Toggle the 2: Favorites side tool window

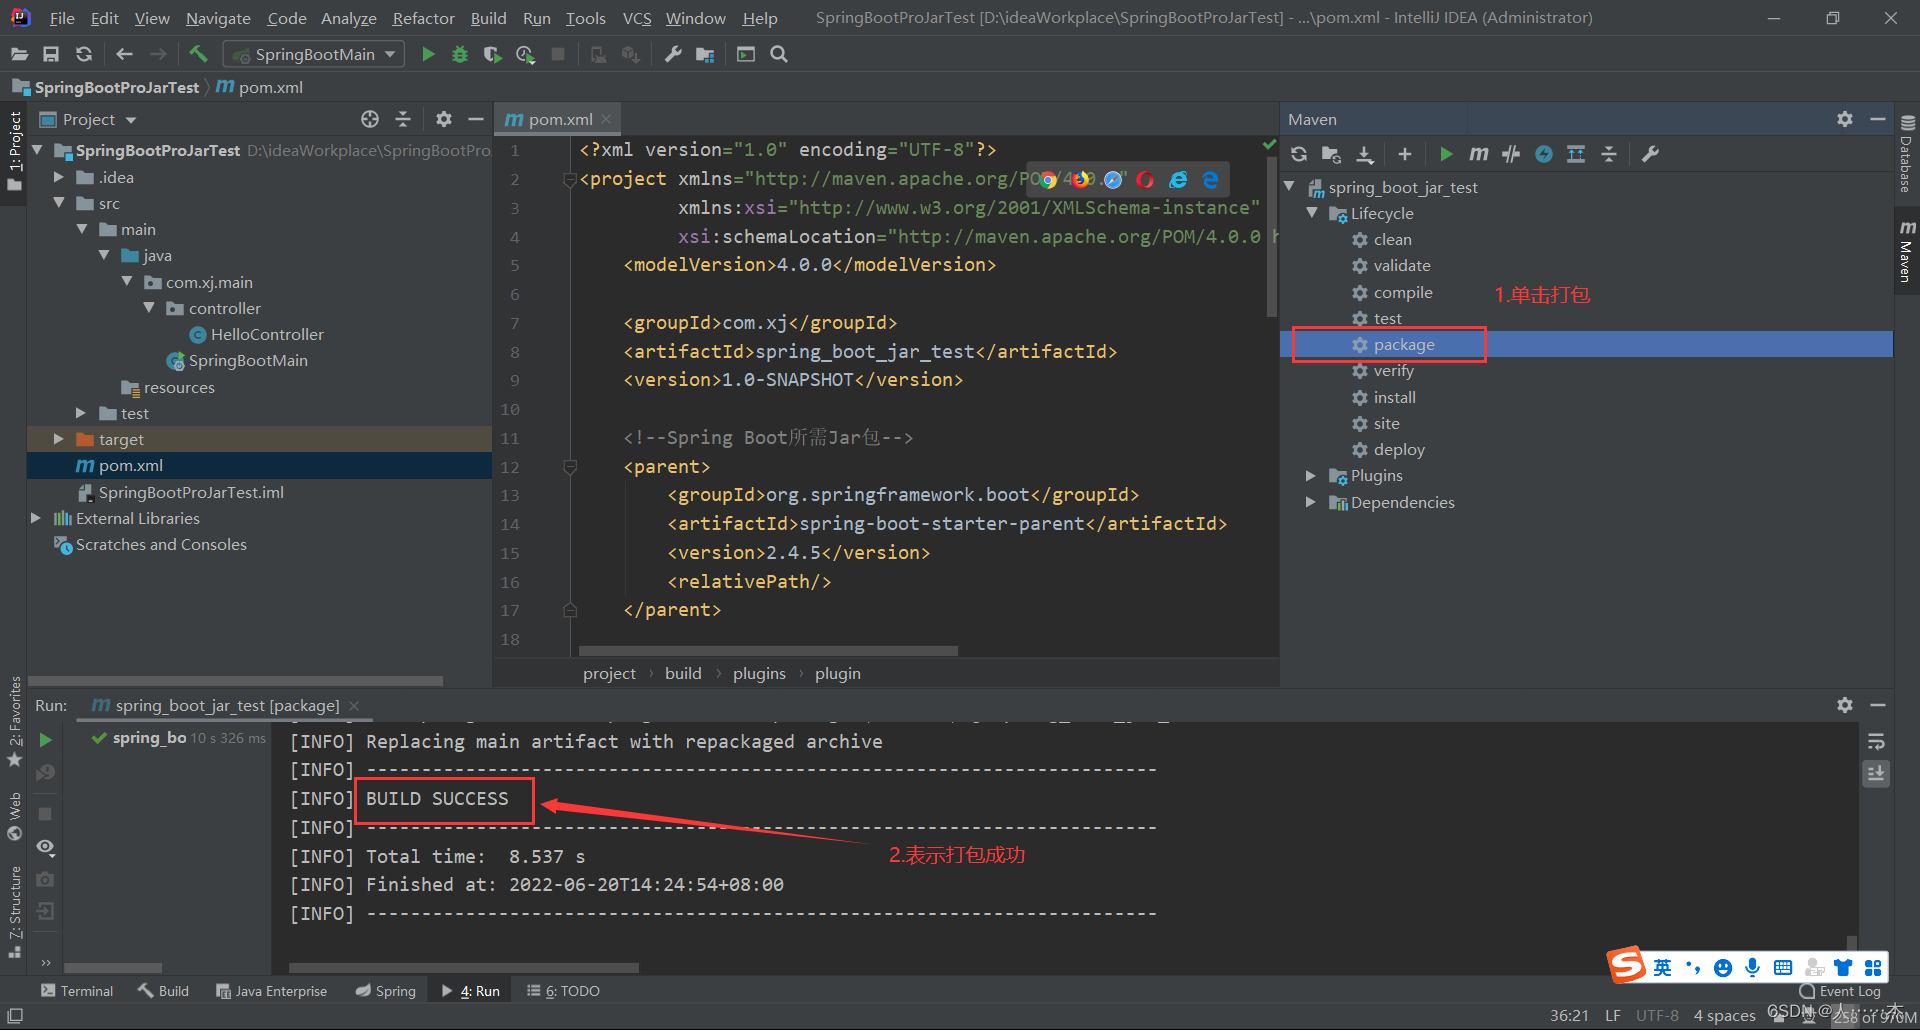tap(14, 722)
